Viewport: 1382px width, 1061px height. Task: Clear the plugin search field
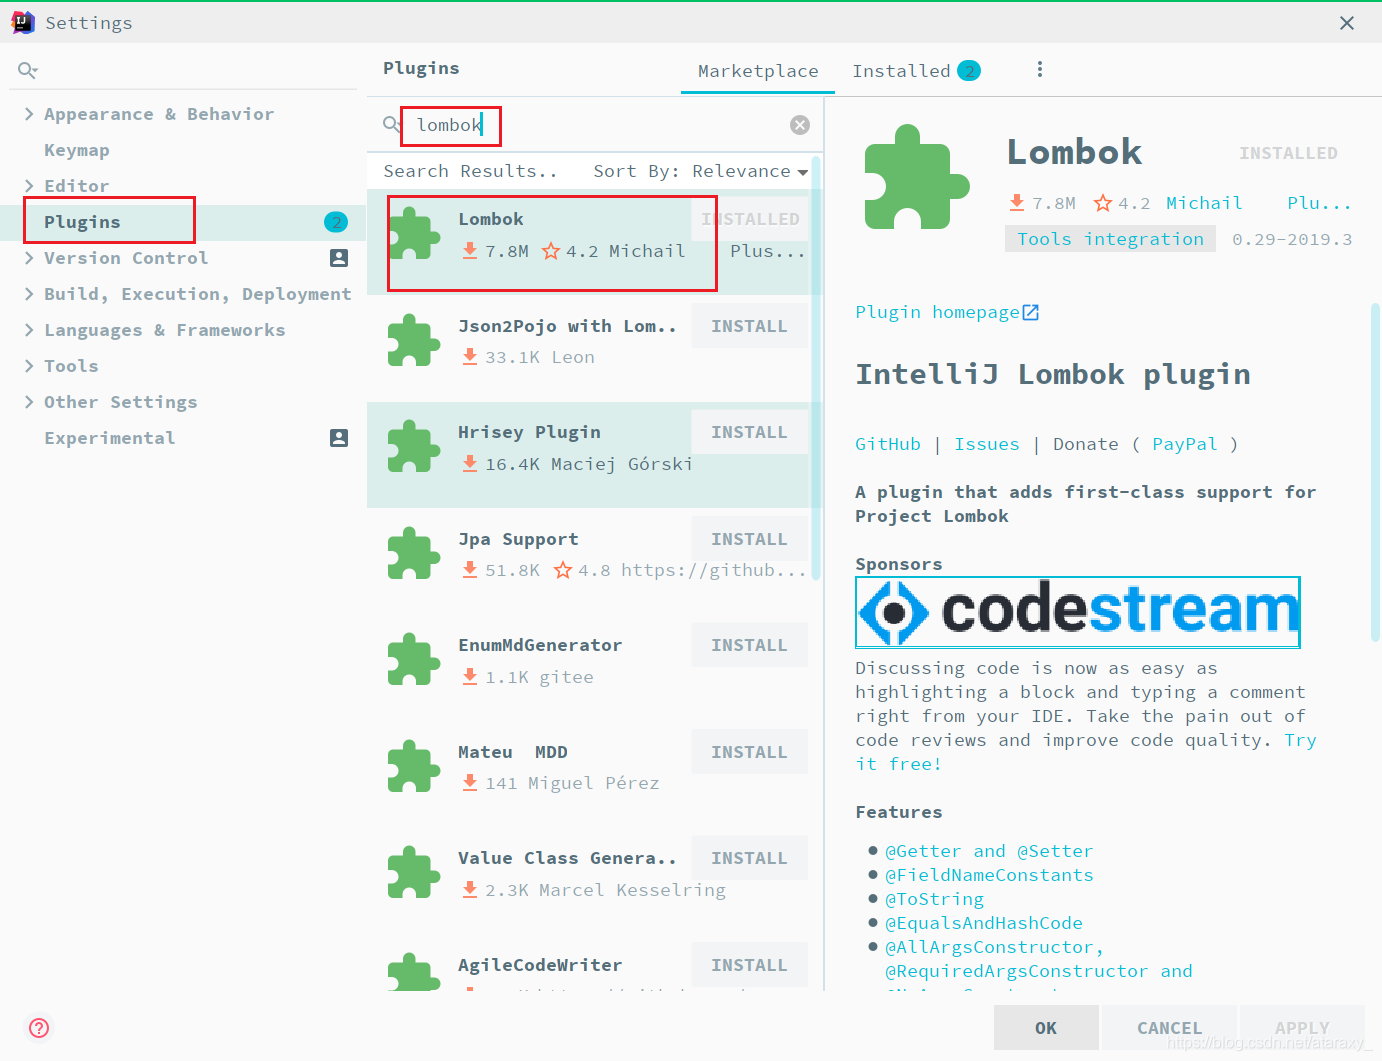800,125
